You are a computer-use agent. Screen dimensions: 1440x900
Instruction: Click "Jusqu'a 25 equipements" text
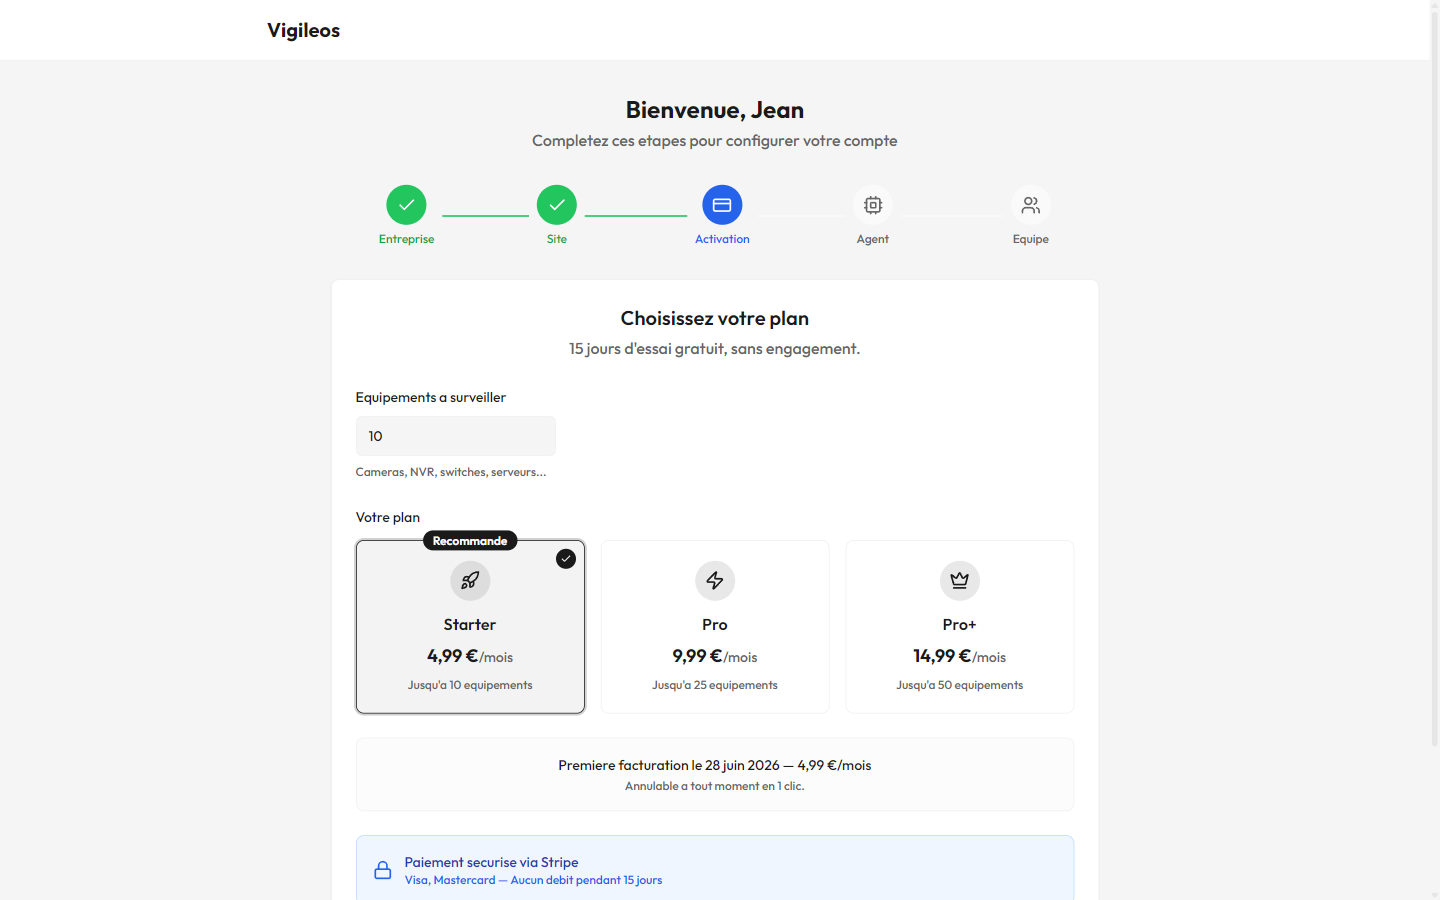(x=715, y=685)
